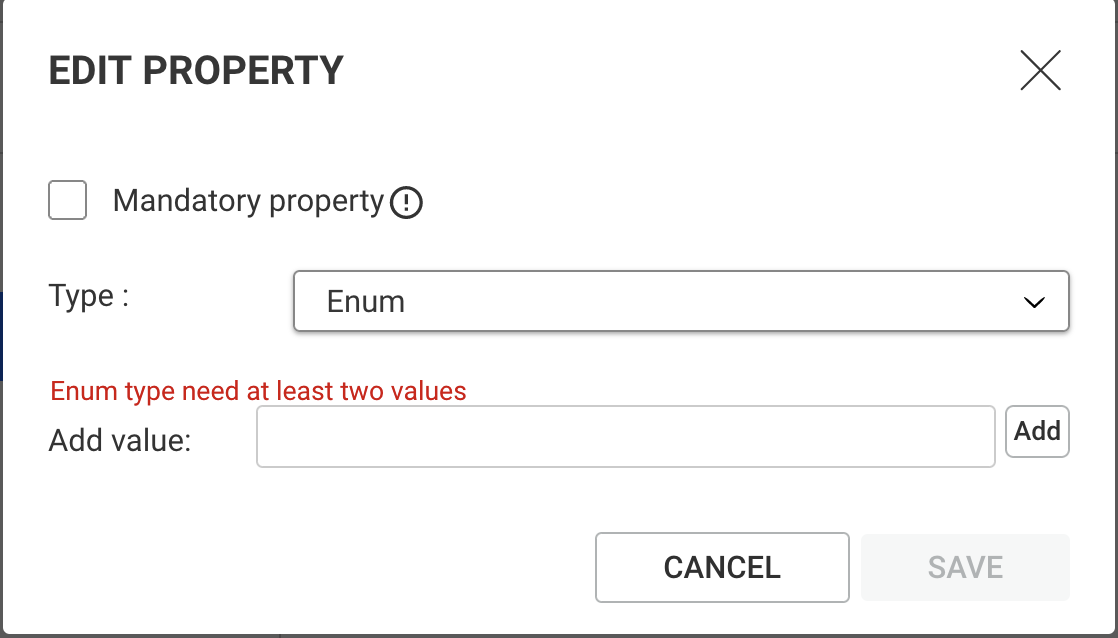1118x638 pixels.
Task: Click the EDIT PROPERTY dialog title
Action: (196, 70)
